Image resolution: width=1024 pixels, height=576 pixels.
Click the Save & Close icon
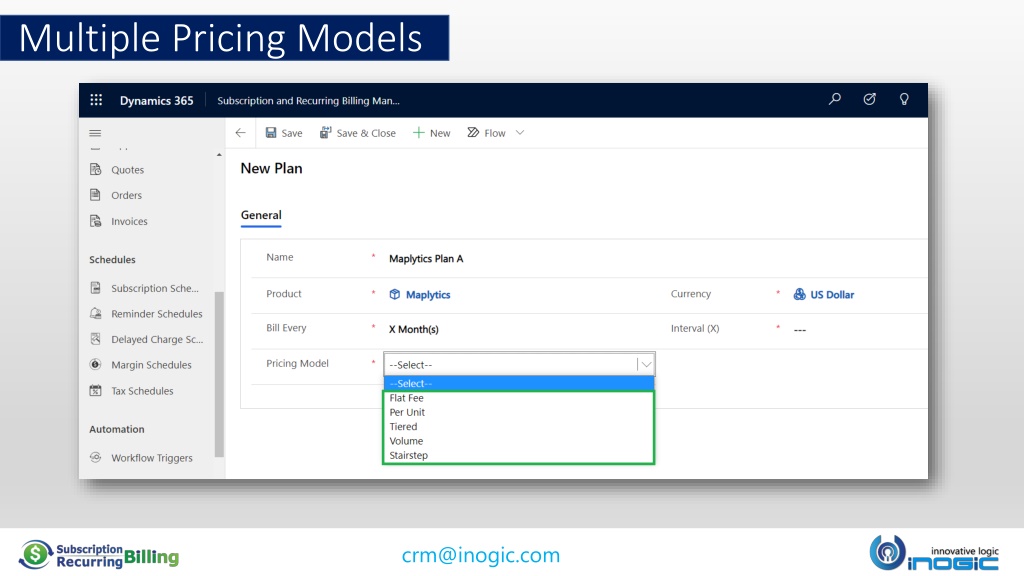(325, 133)
